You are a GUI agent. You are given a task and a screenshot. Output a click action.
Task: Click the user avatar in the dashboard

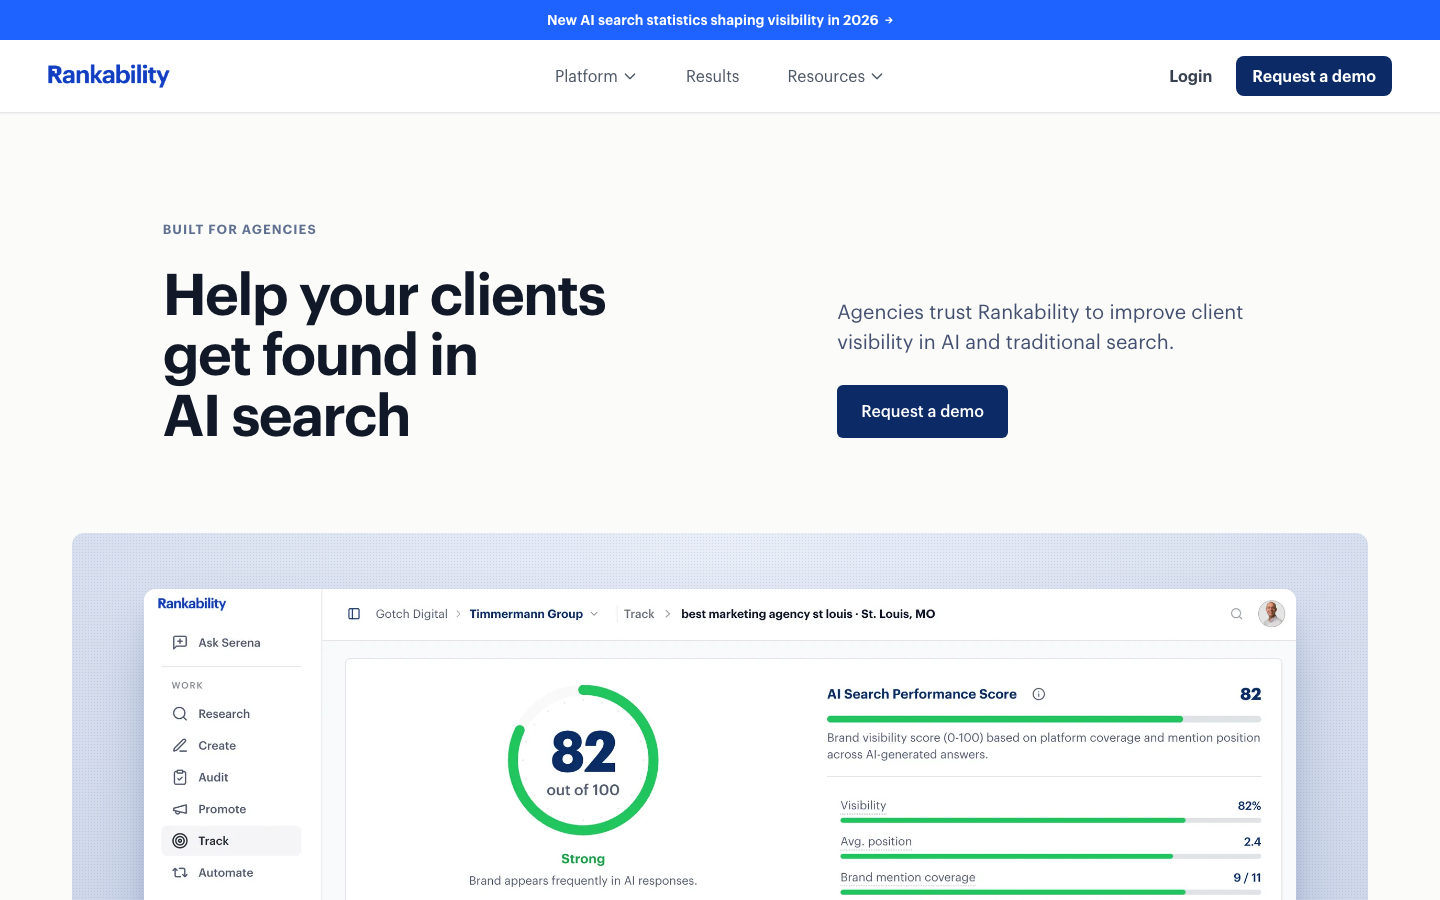pyautogui.click(x=1271, y=613)
